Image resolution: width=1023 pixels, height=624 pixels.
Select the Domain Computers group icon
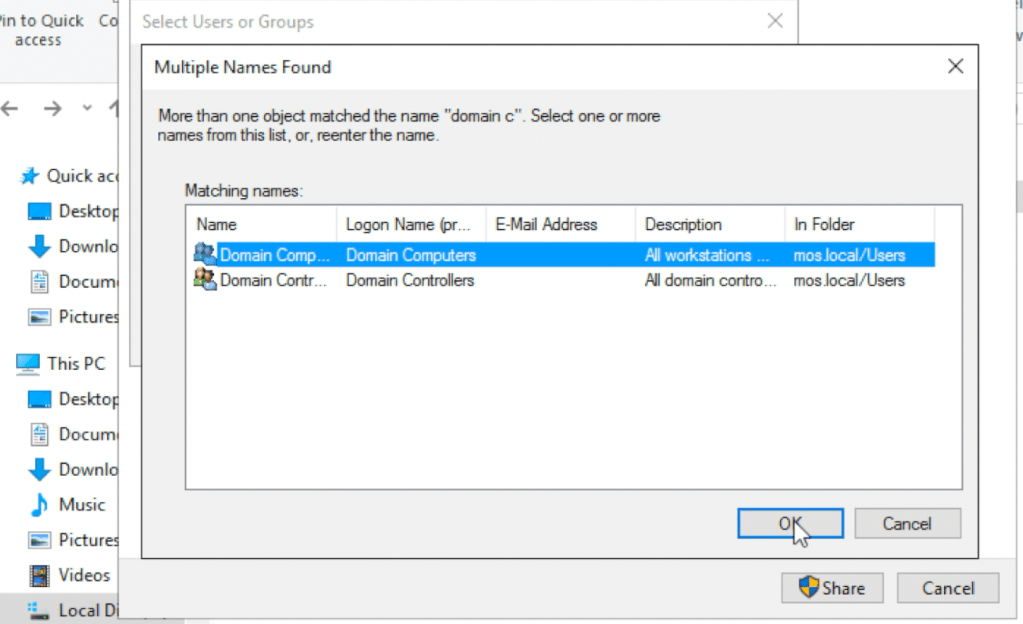tap(204, 255)
